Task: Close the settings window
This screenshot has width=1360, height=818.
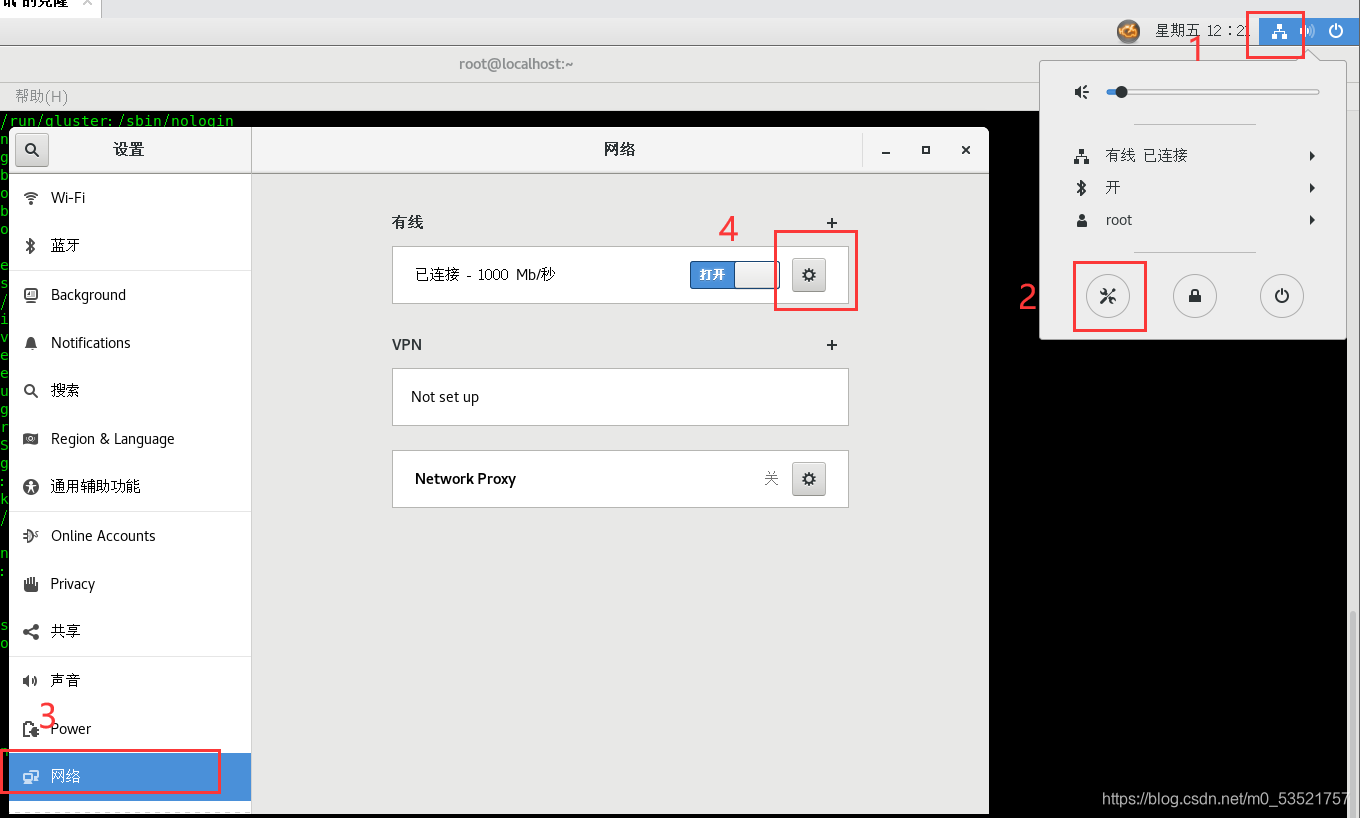Action: pyautogui.click(x=966, y=151)
